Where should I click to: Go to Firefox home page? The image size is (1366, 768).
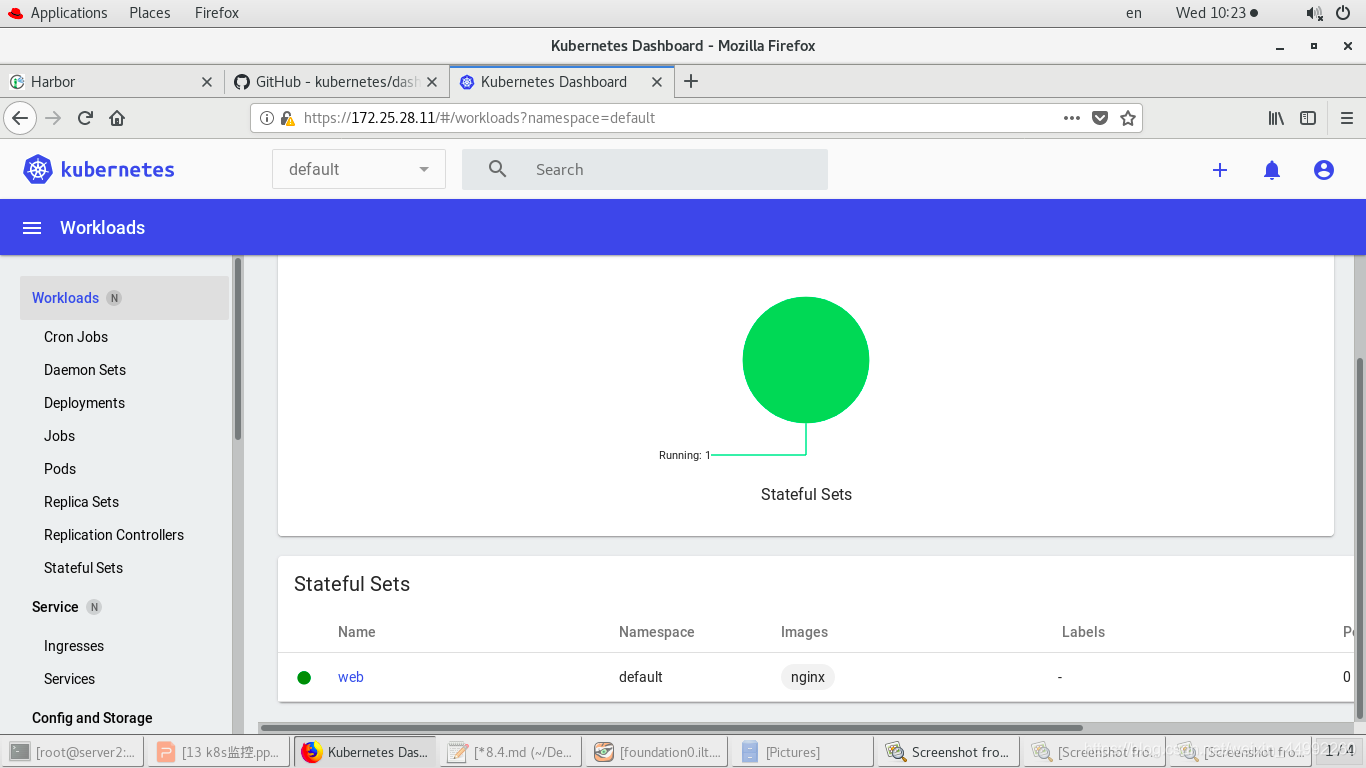pyautogui.click(x=117, y=118)
